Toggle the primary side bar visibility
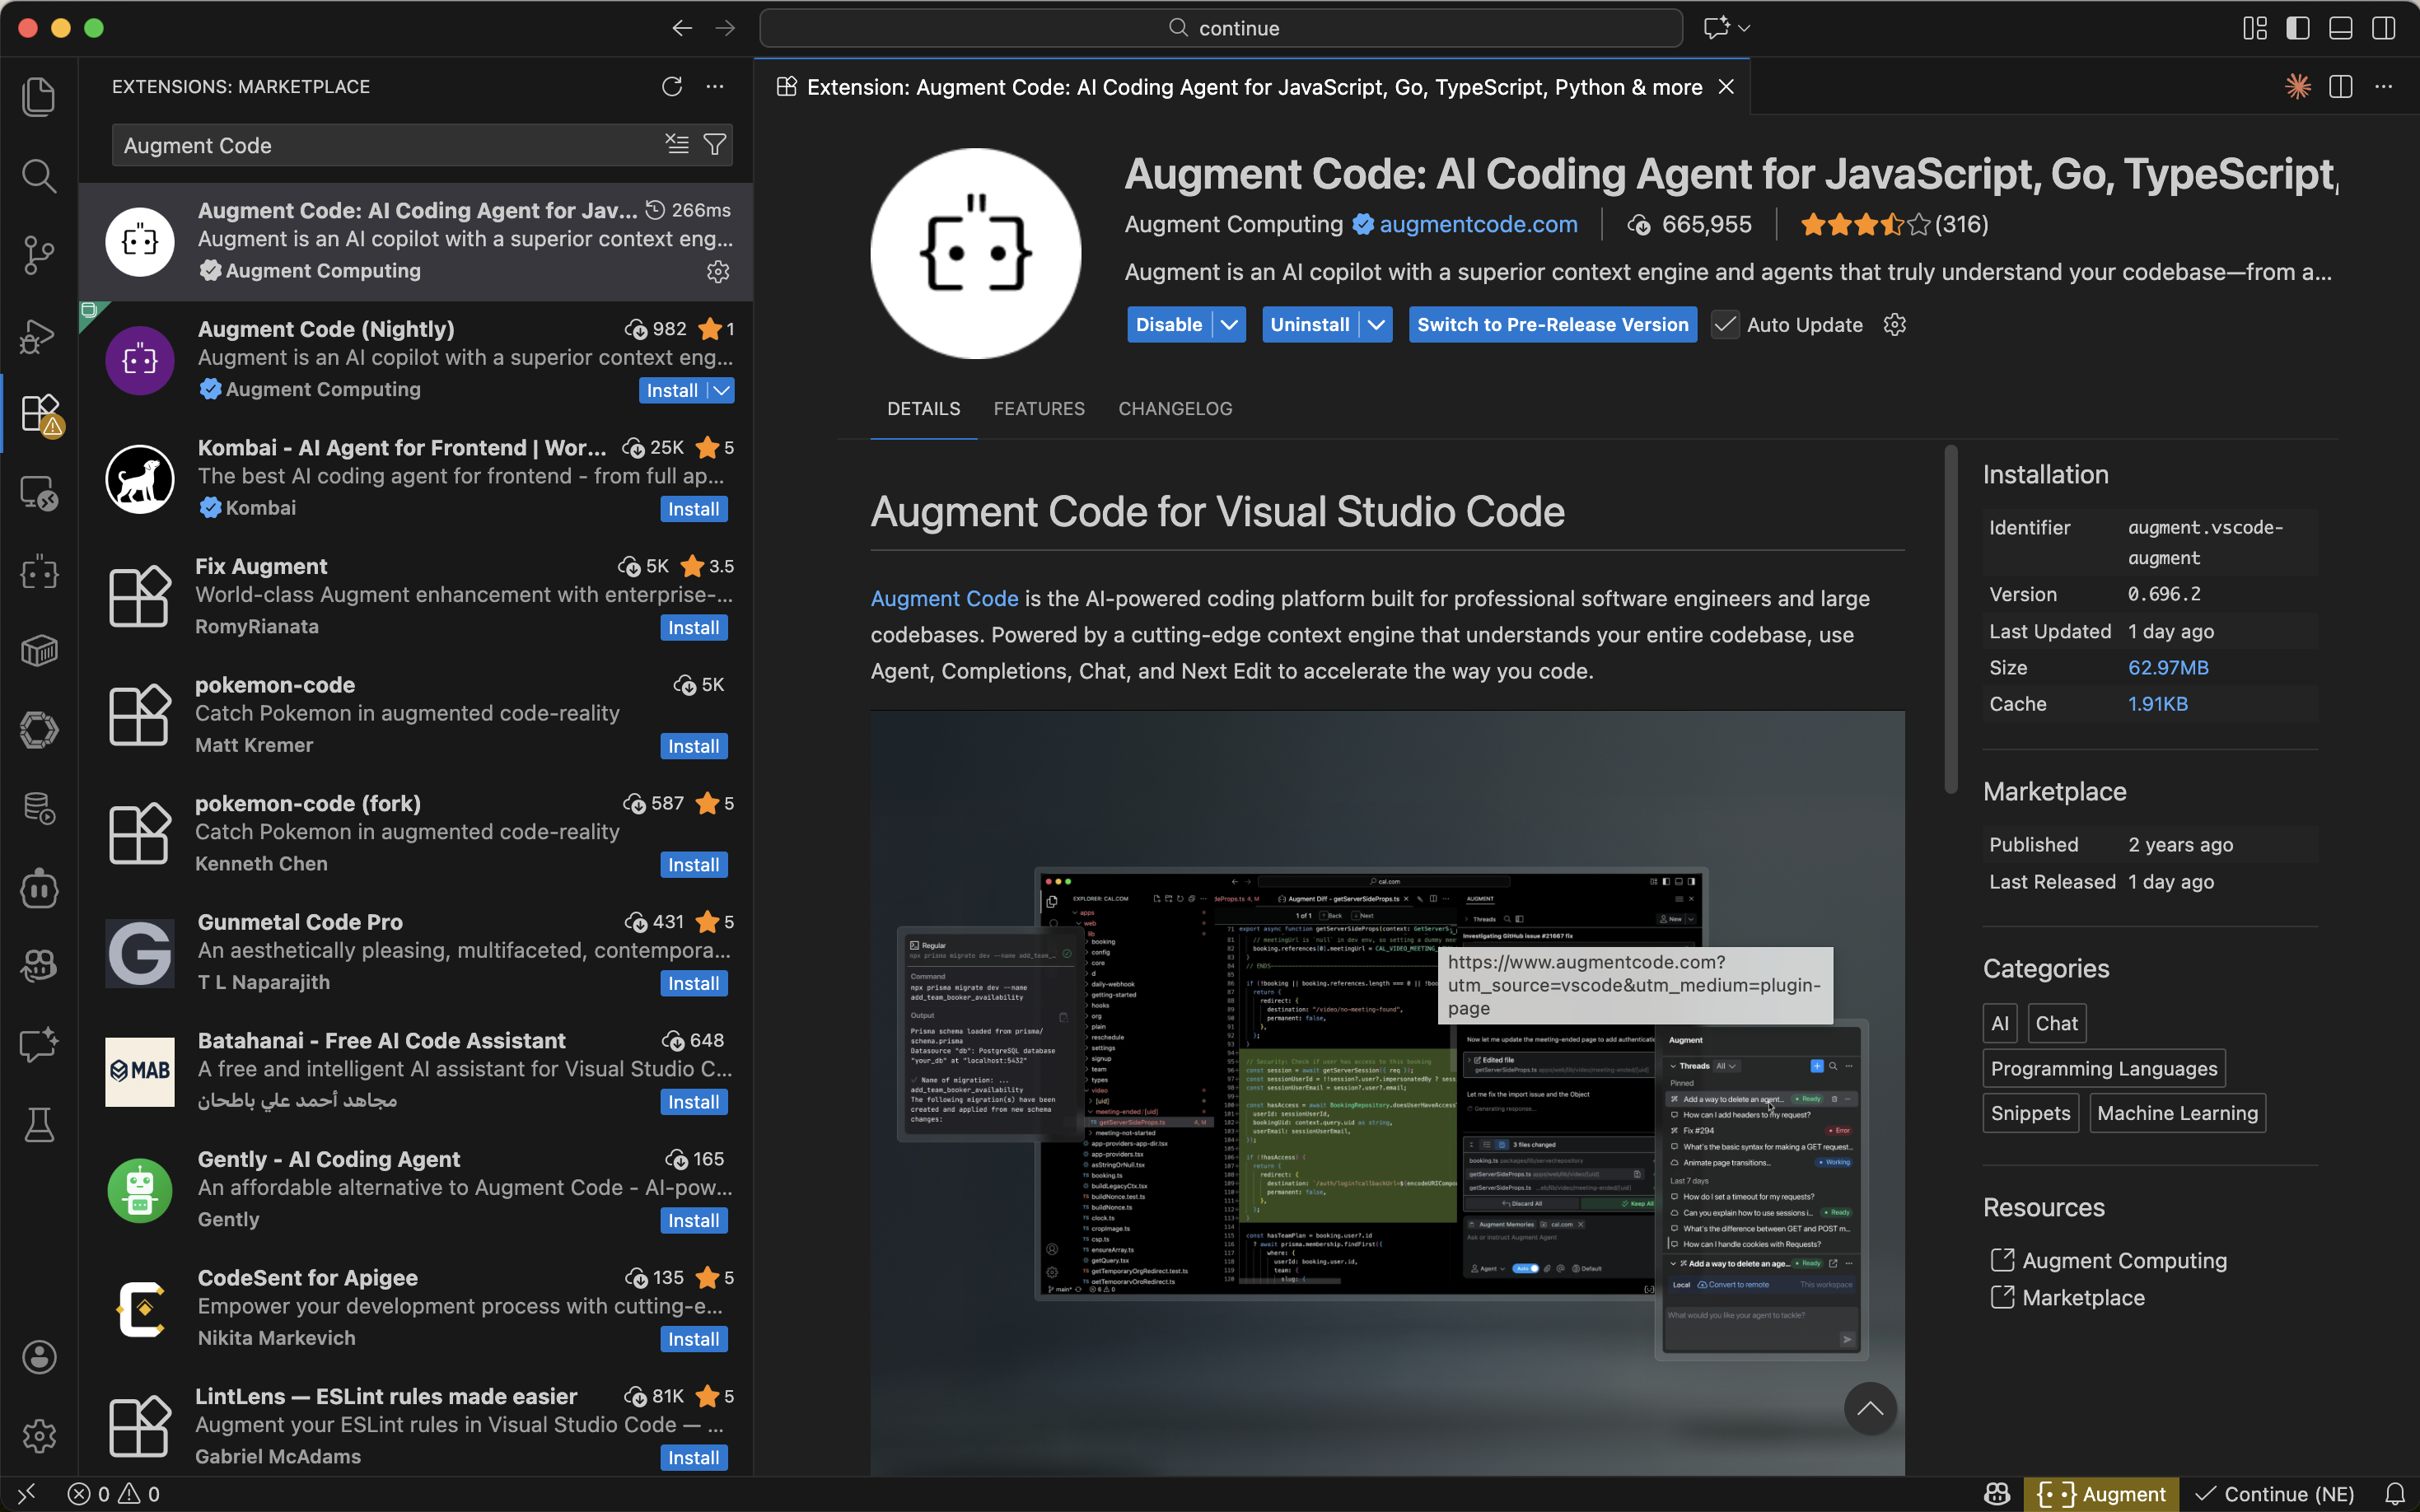Screen dimensions: 2420x1512 [2298, 28]
